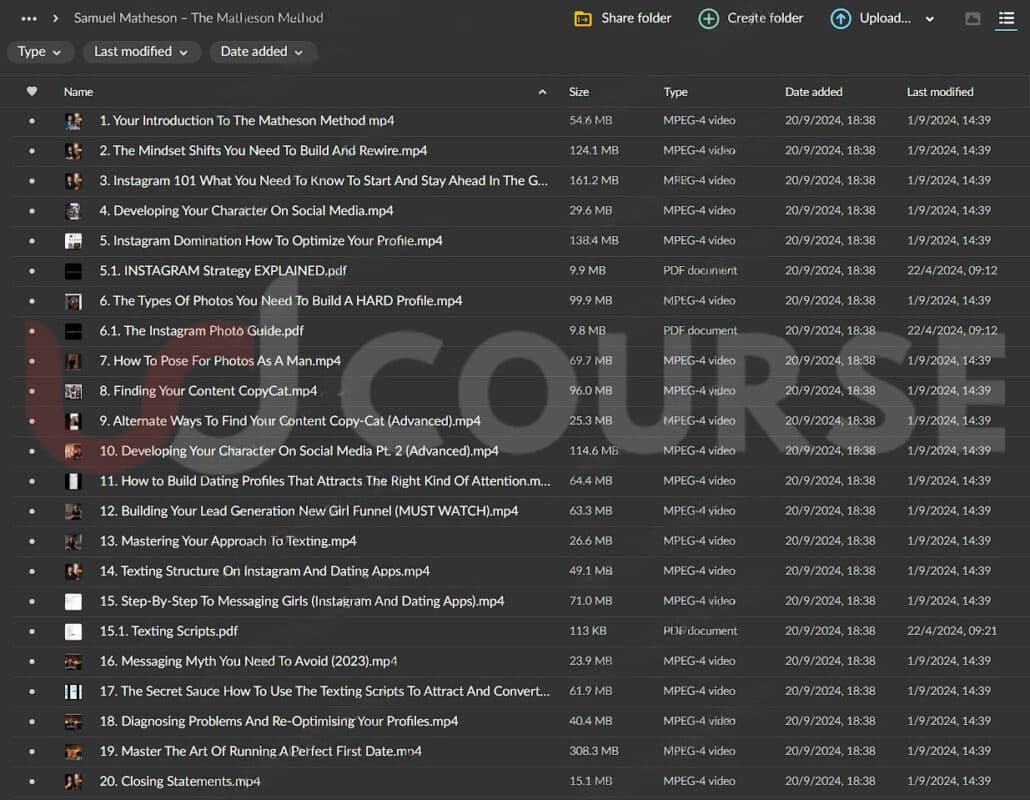Sort files by clicking the Name header
The height and width of the screenshot is (800, 1030).
[78, 91]
